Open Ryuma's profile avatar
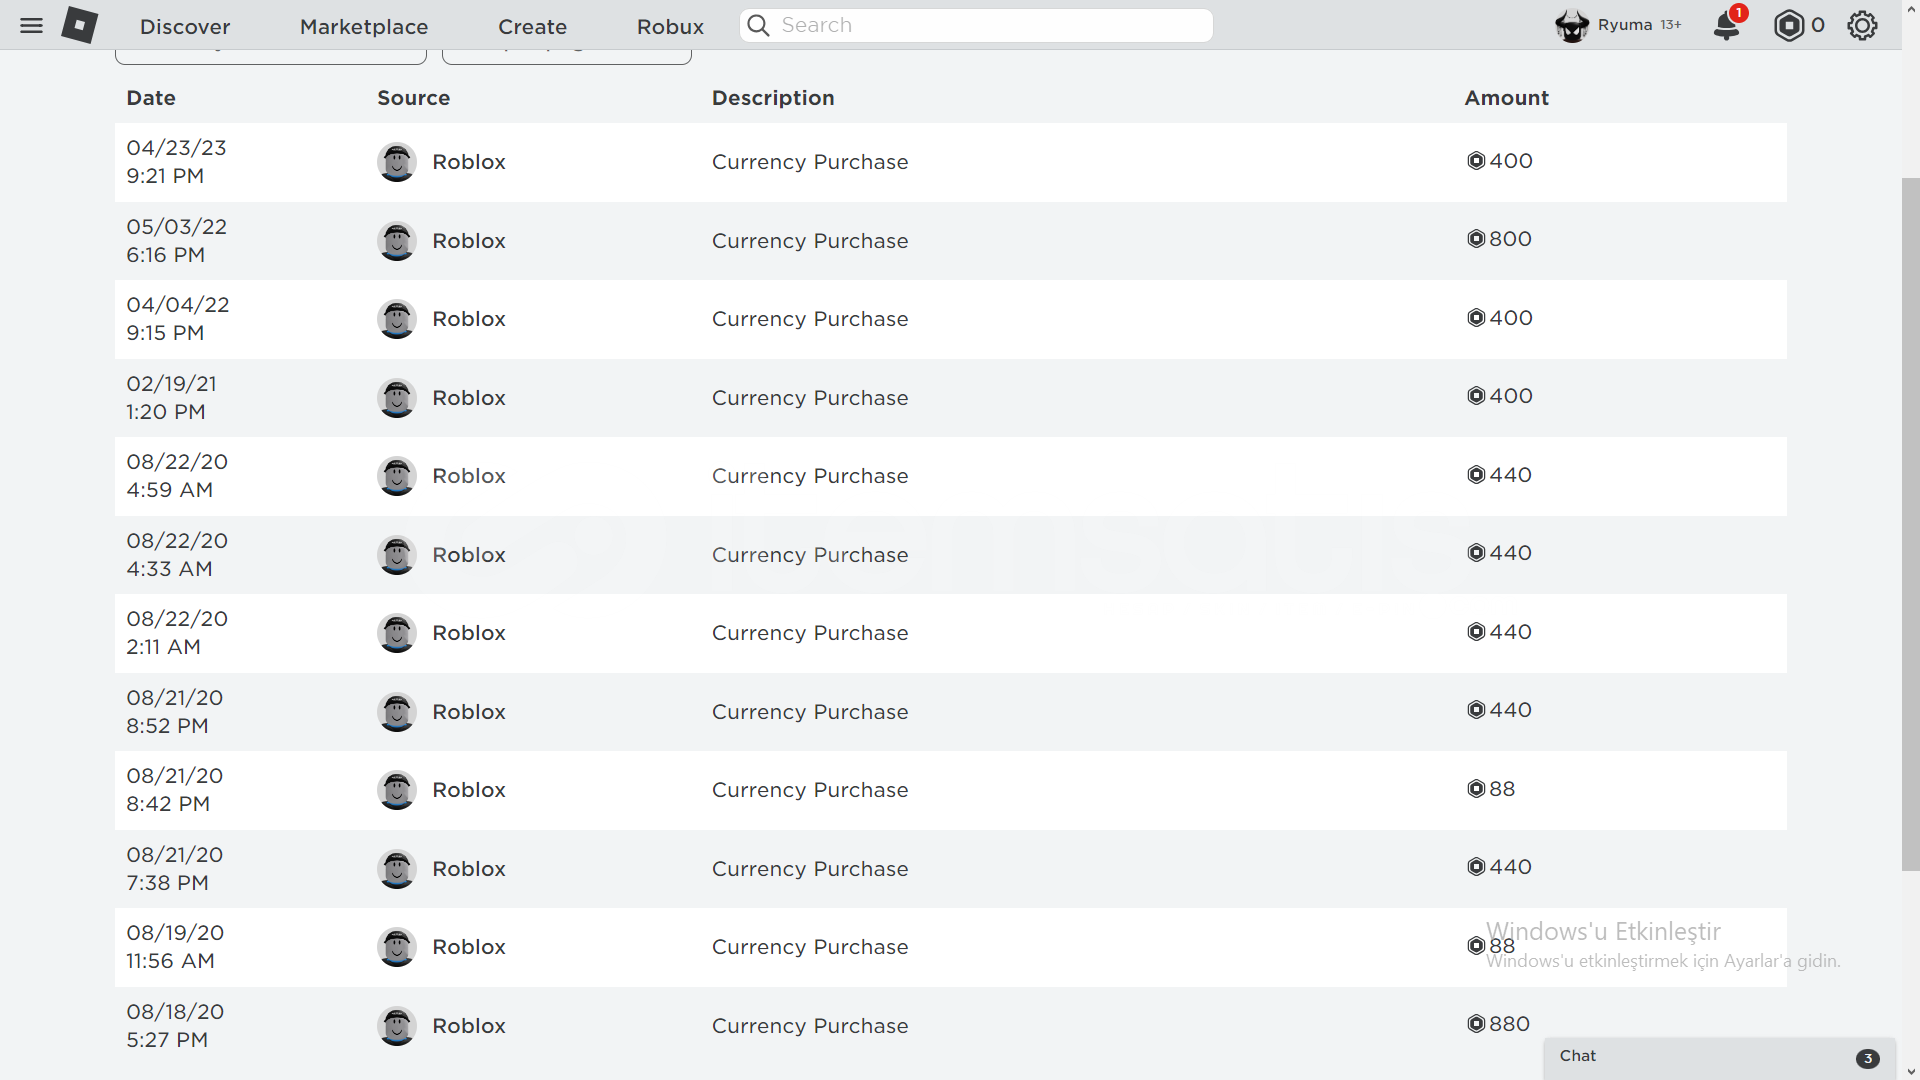1920x1080 pixels. point(1572,25)
